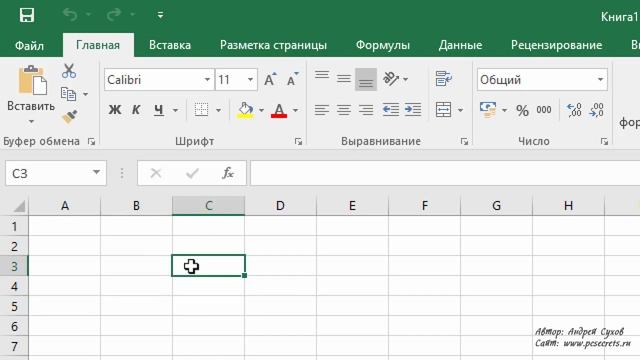
Task: Switch to the Главная tab
Action: coord(98,45)
